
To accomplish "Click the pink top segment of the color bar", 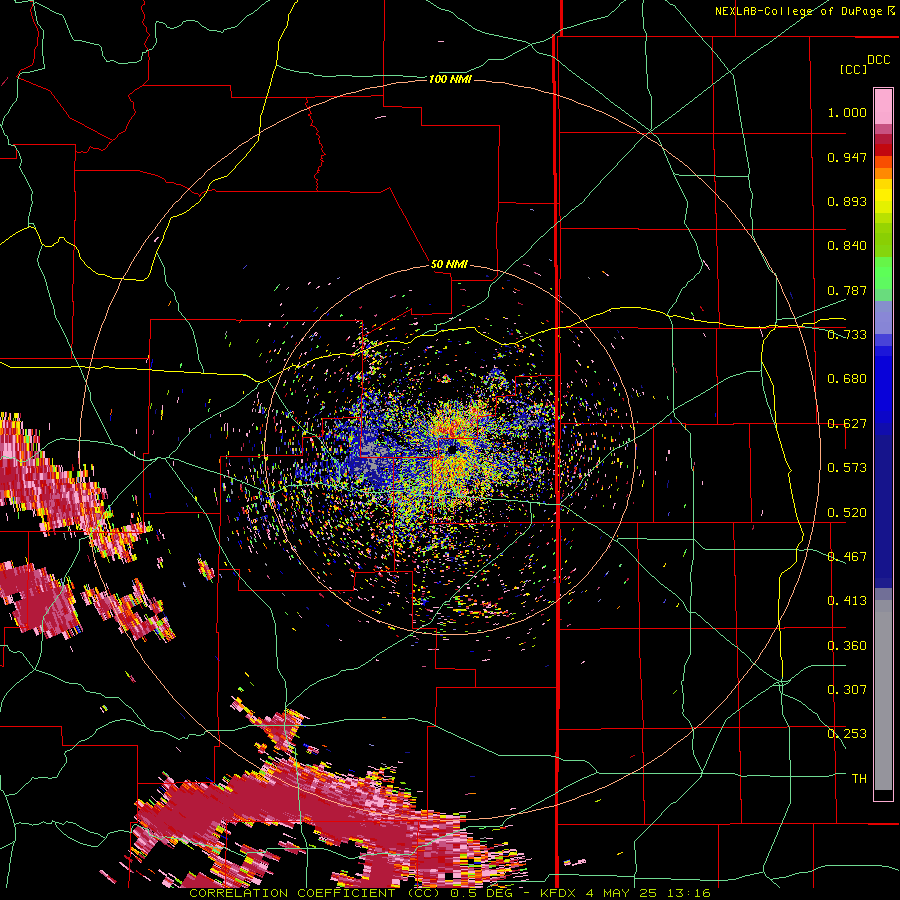I will [883, 106].
